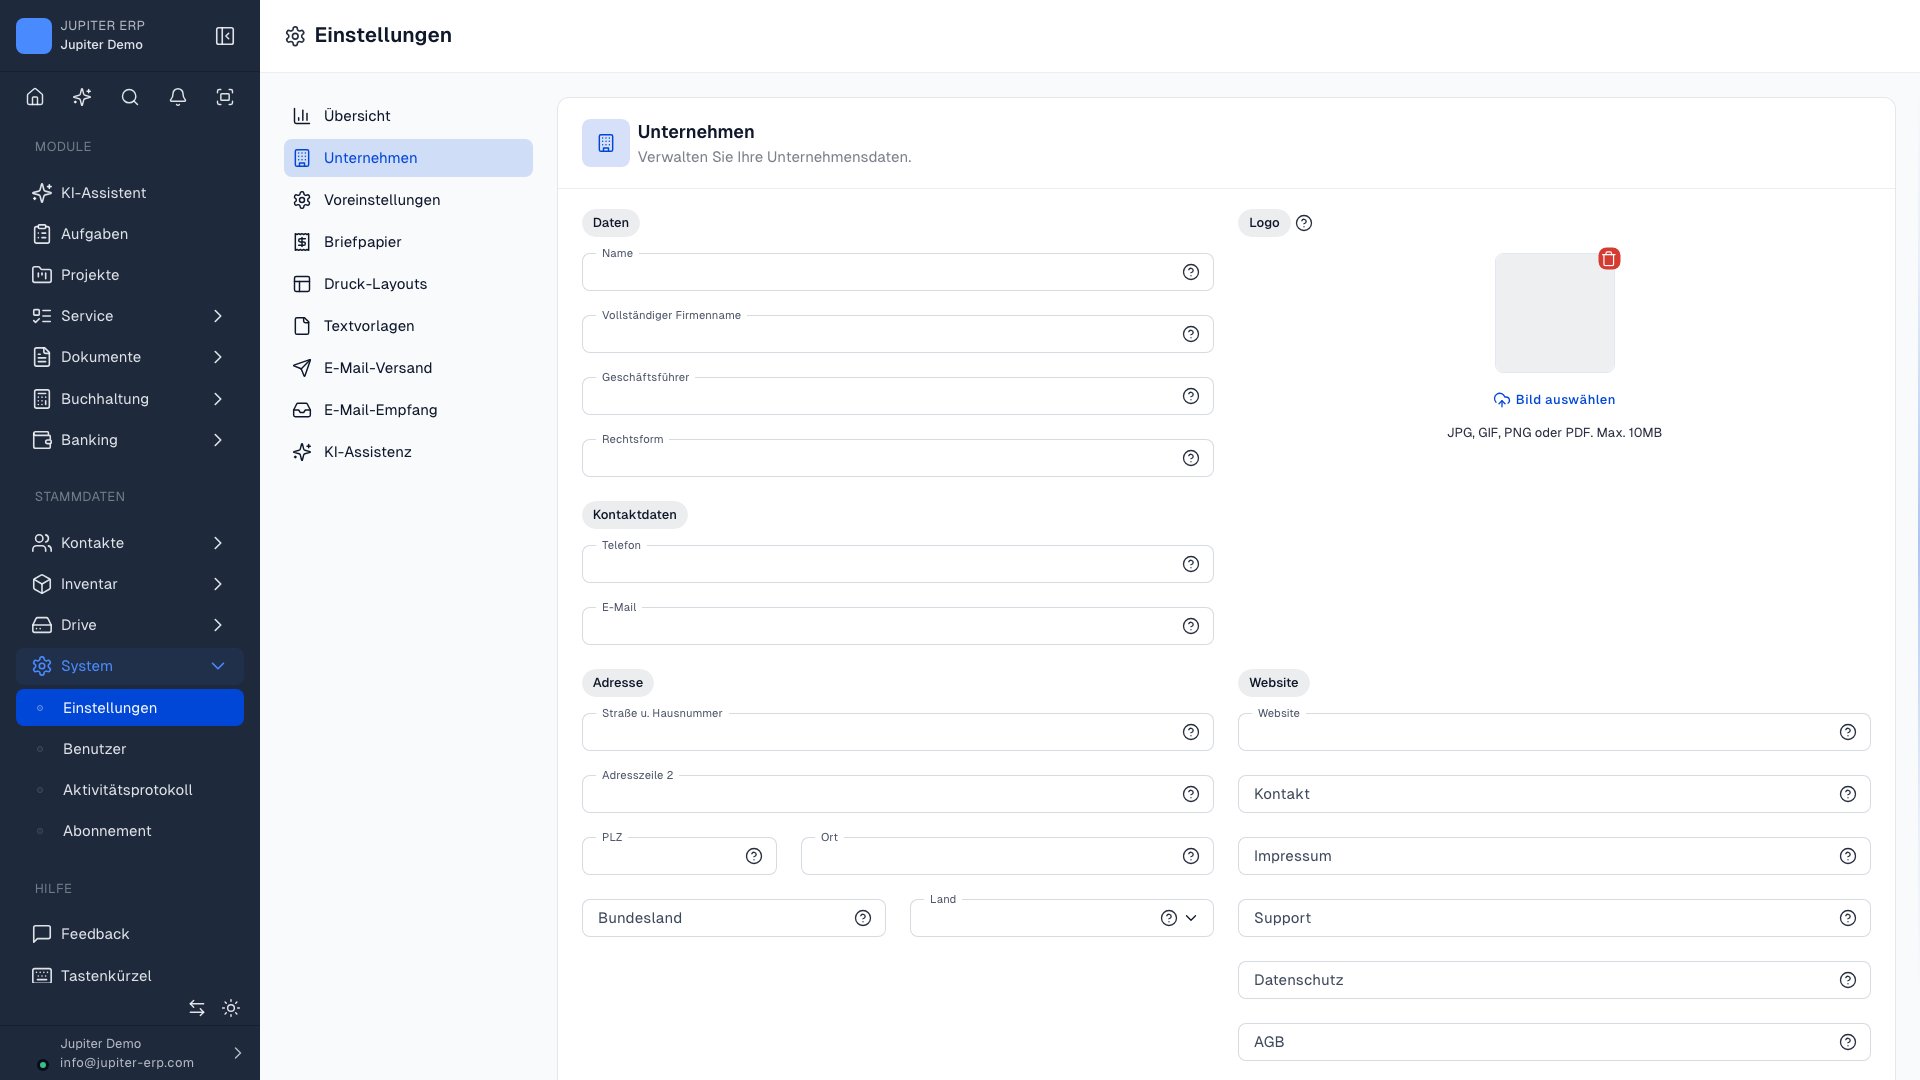1920x1080 pixels.
Task: Open the Land dropdown
Action: point(1062,918)
